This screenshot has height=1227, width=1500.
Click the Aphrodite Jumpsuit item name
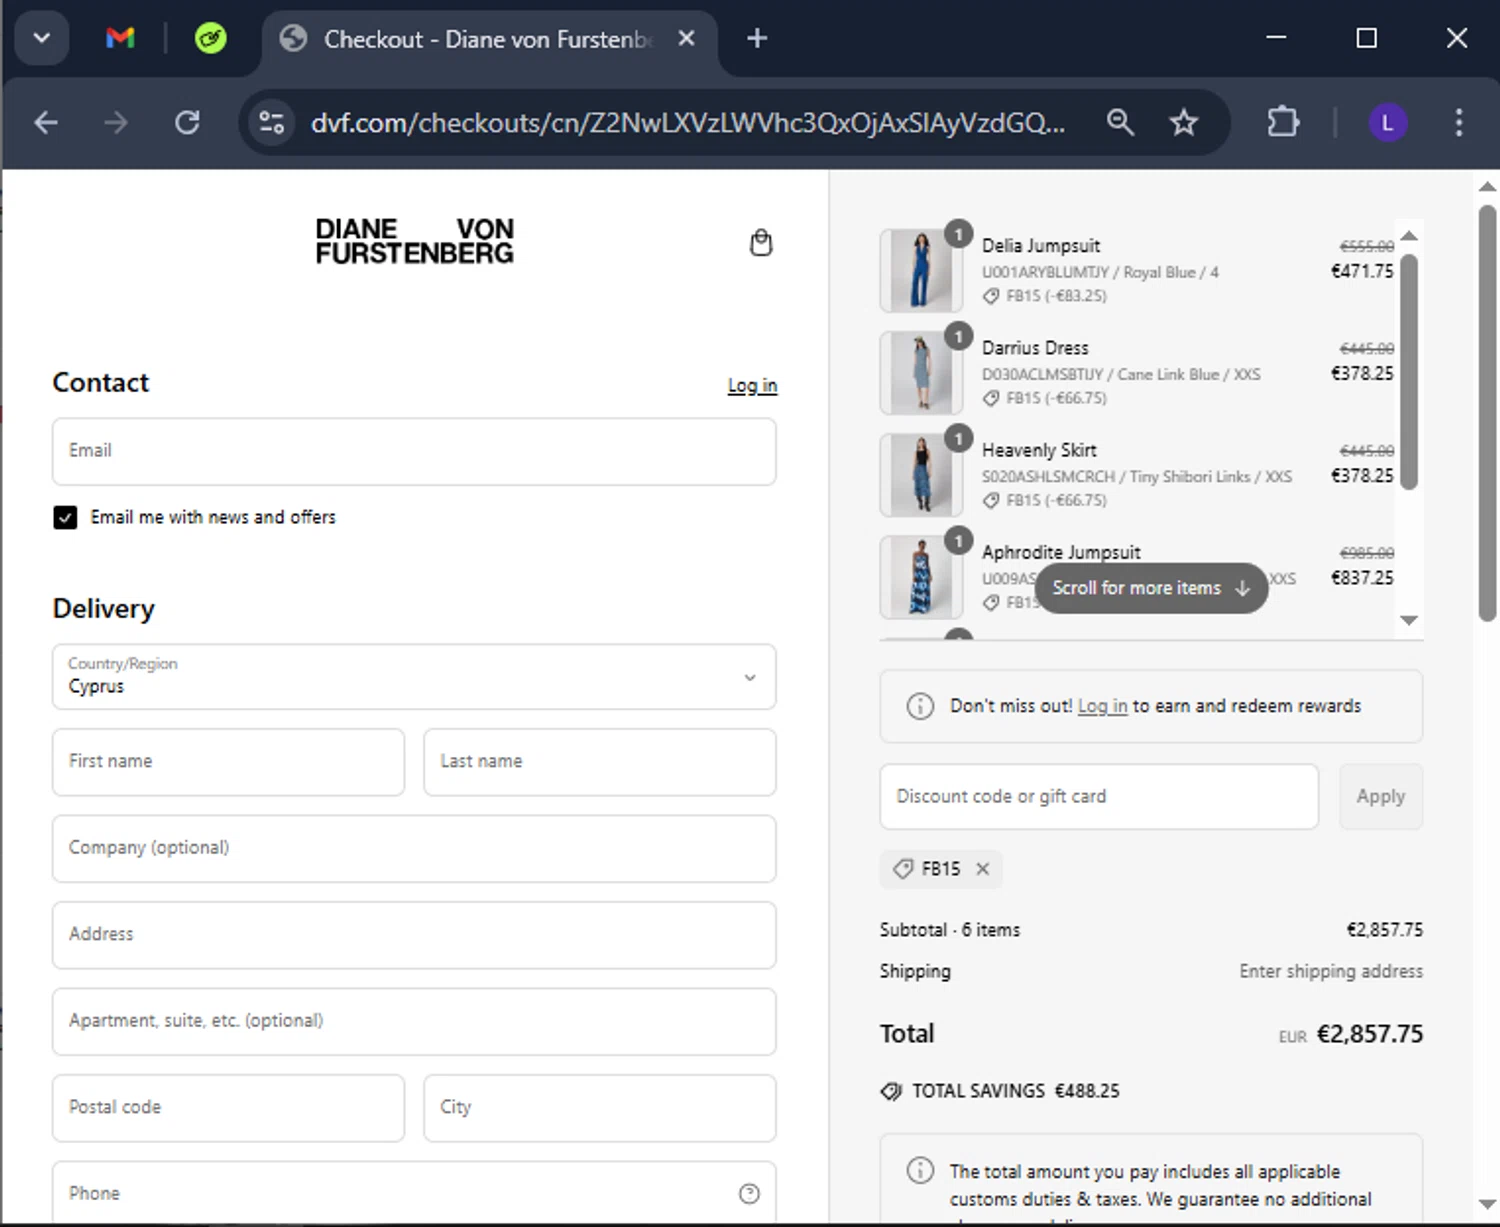pos(1061,552)
